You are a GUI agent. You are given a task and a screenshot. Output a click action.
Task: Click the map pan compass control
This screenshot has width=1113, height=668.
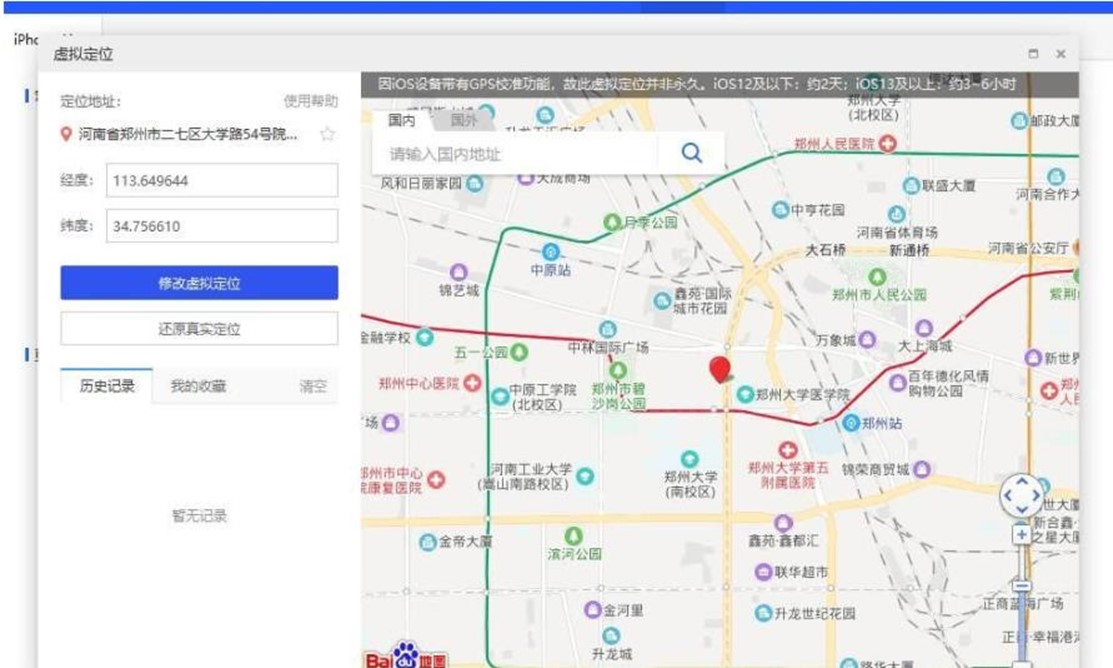(x=1021, y=495)
